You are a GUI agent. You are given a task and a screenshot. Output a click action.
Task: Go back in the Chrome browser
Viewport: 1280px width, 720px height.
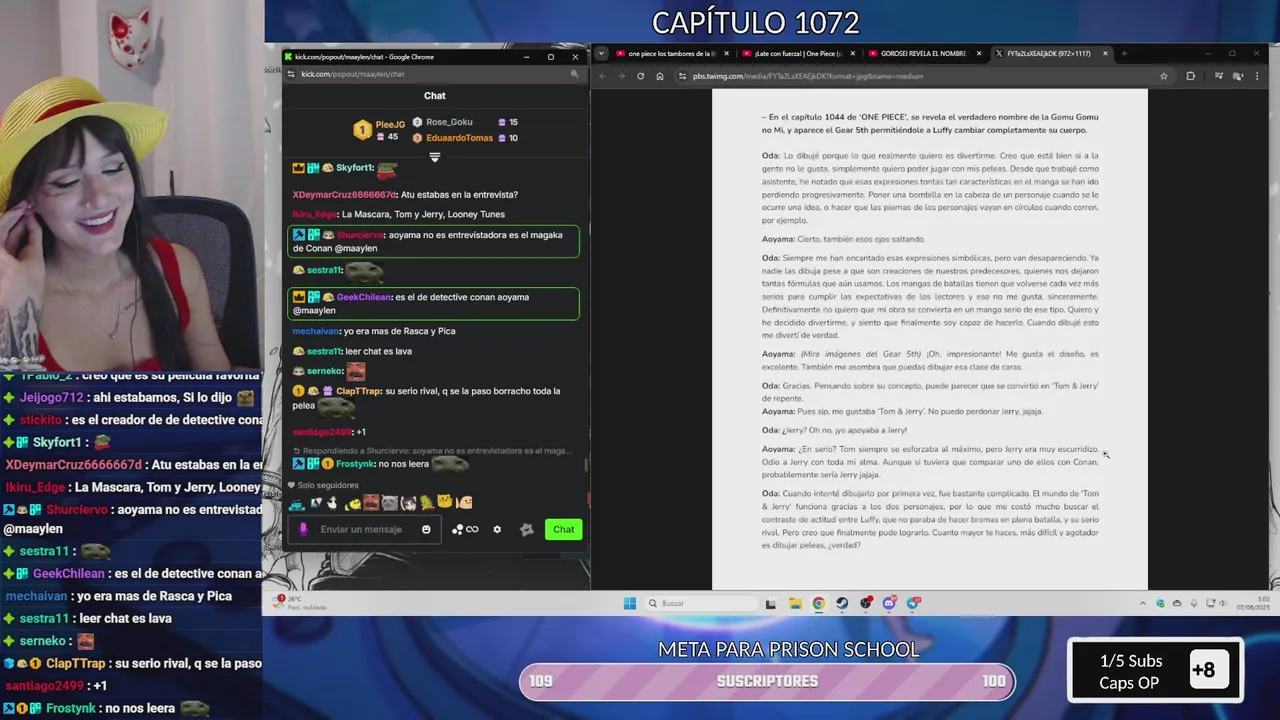(602, 76)
